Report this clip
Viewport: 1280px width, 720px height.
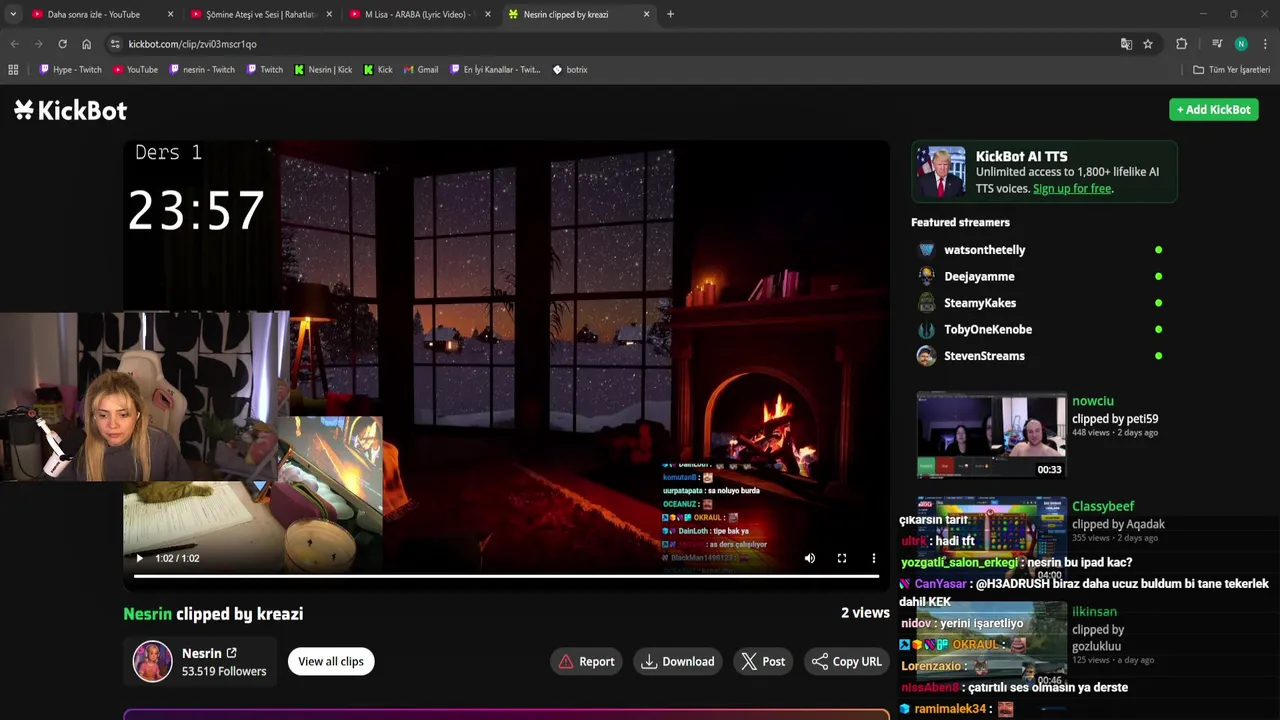[x=586, y=661]
